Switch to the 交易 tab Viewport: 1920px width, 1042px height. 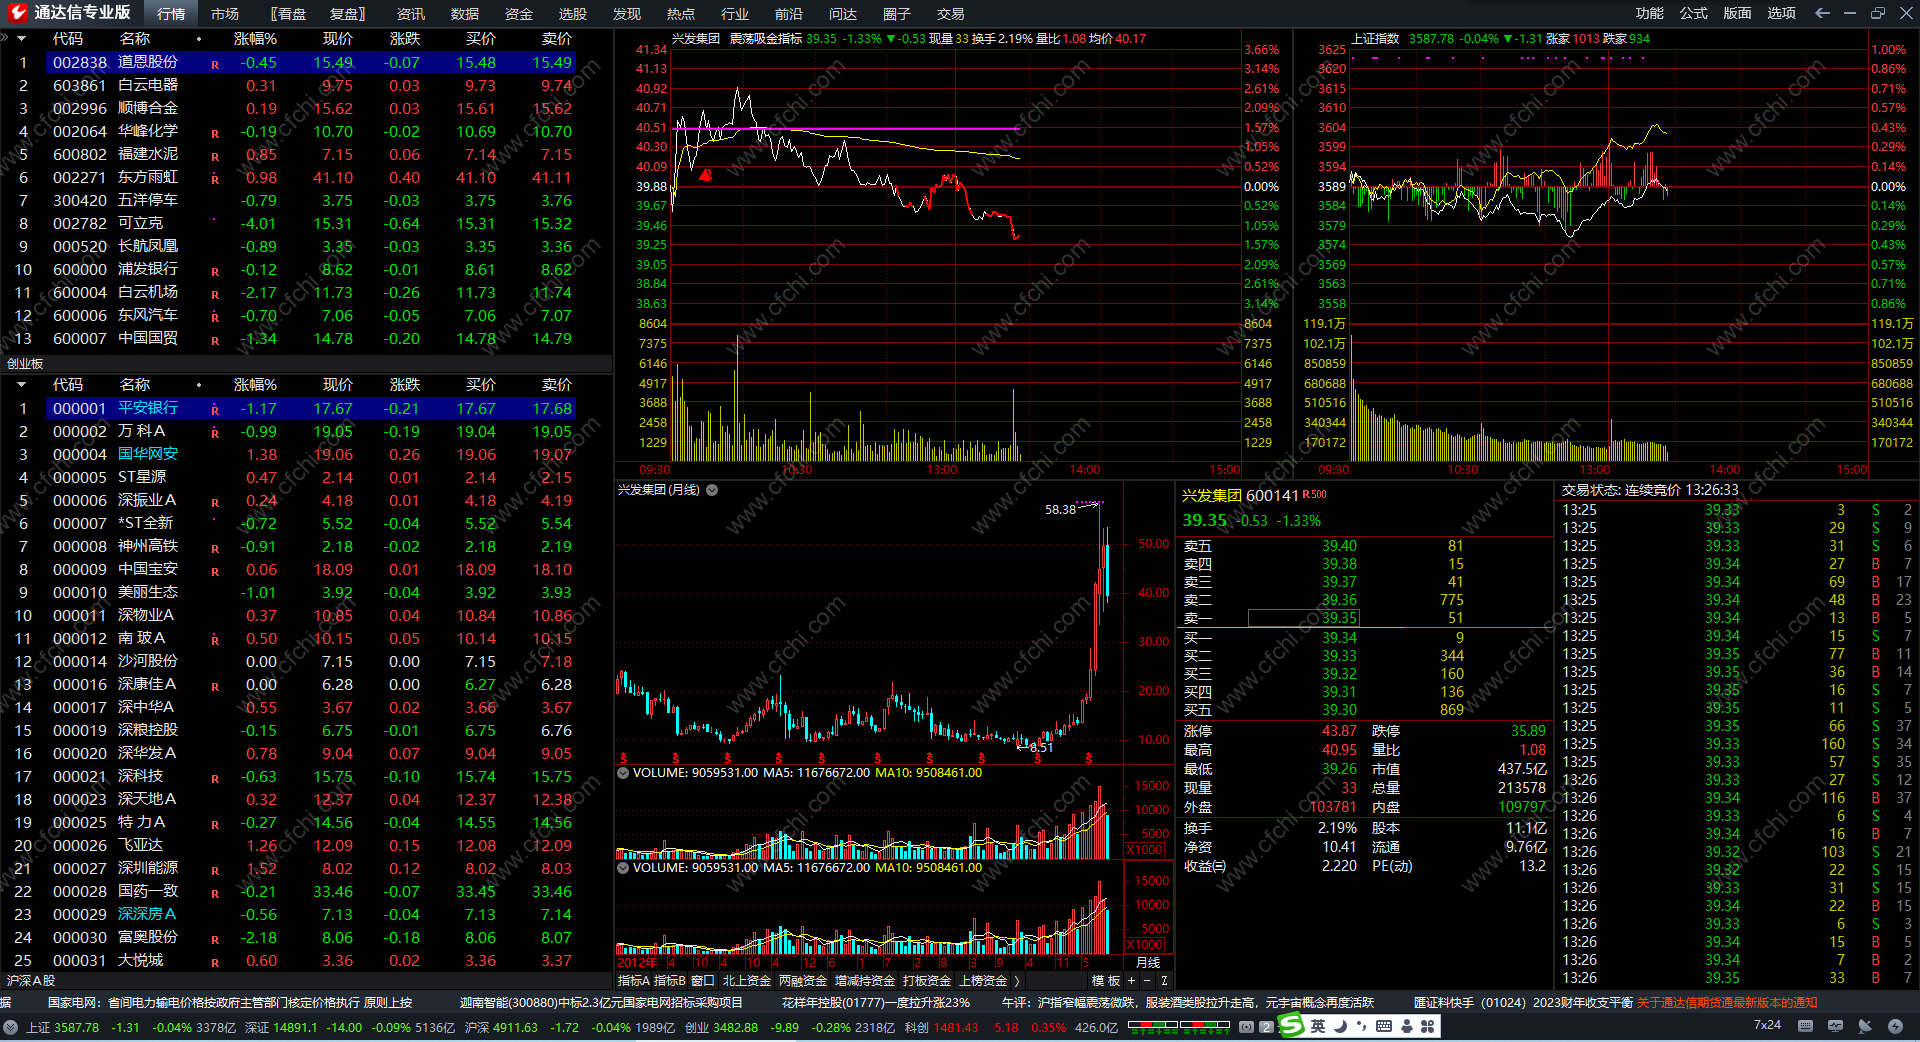(951, 14)
